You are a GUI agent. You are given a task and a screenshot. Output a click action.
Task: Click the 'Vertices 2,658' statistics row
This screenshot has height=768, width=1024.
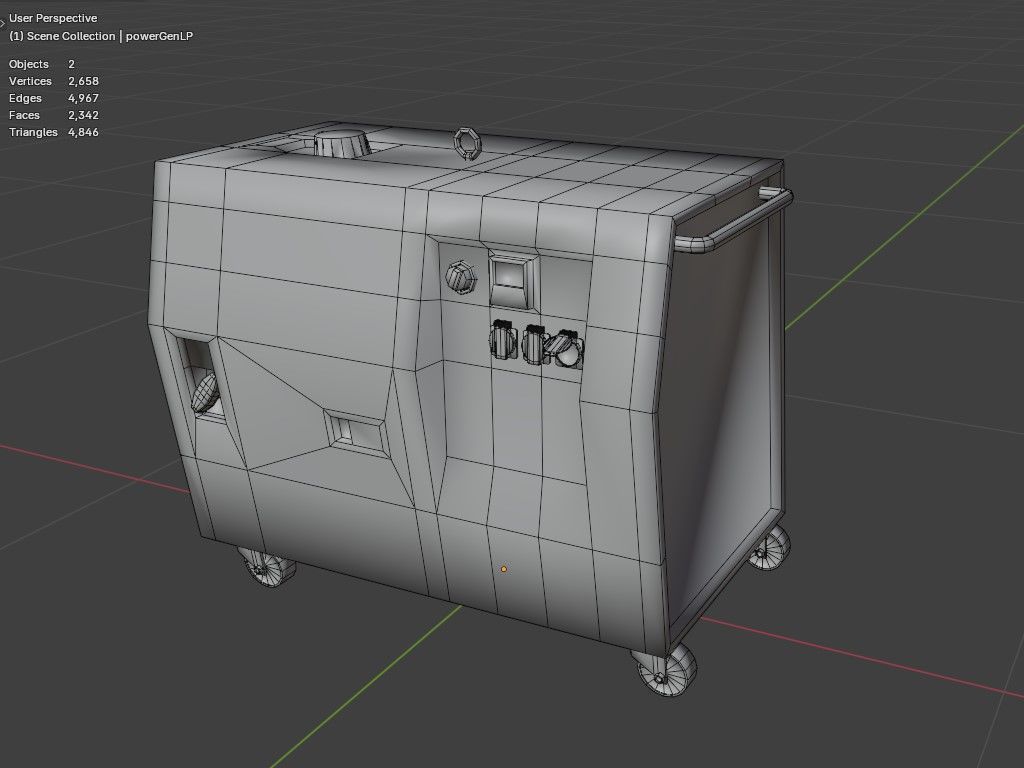click(x=54, y=81)
